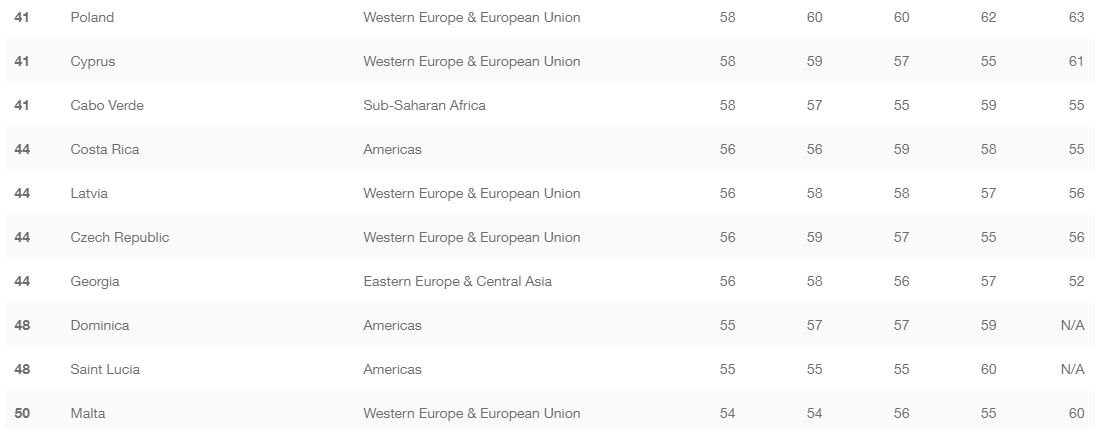Click Sub-Saharan Africa region text
The width and height of the screenshot is (1108, 428).
tap(424, 106)
